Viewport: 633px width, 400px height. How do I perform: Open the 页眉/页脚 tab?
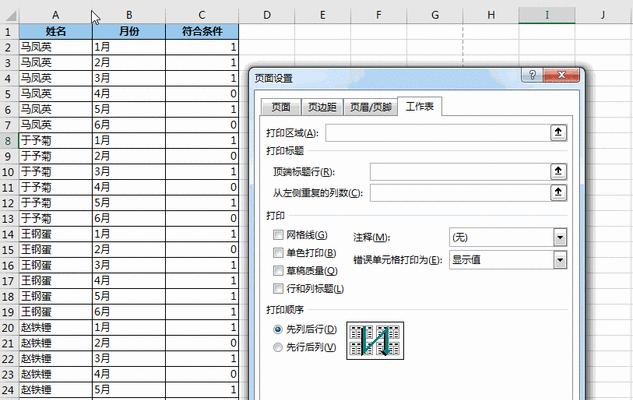372,107
